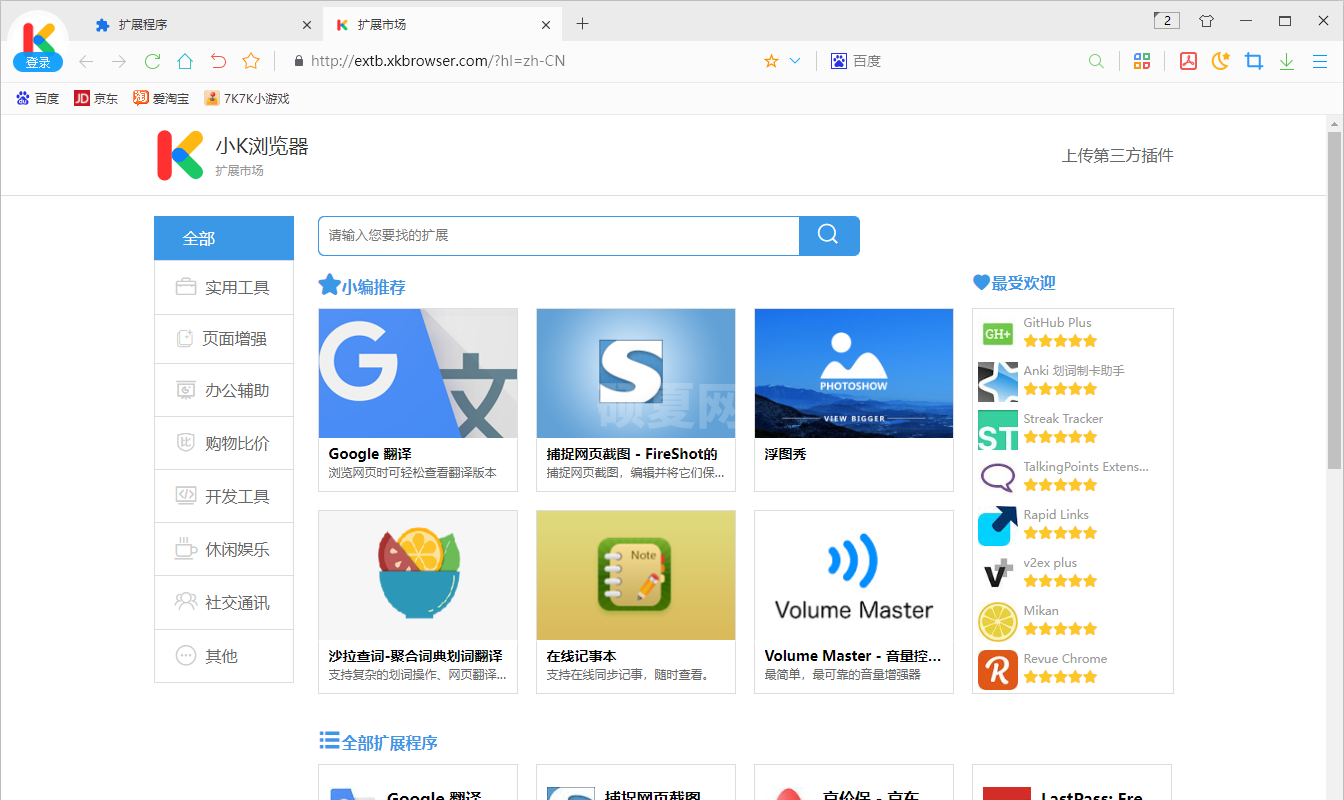Open the Volume Master extension card
The height and width of the screenshot is (800, 1344).
click(x=854, y=602)
